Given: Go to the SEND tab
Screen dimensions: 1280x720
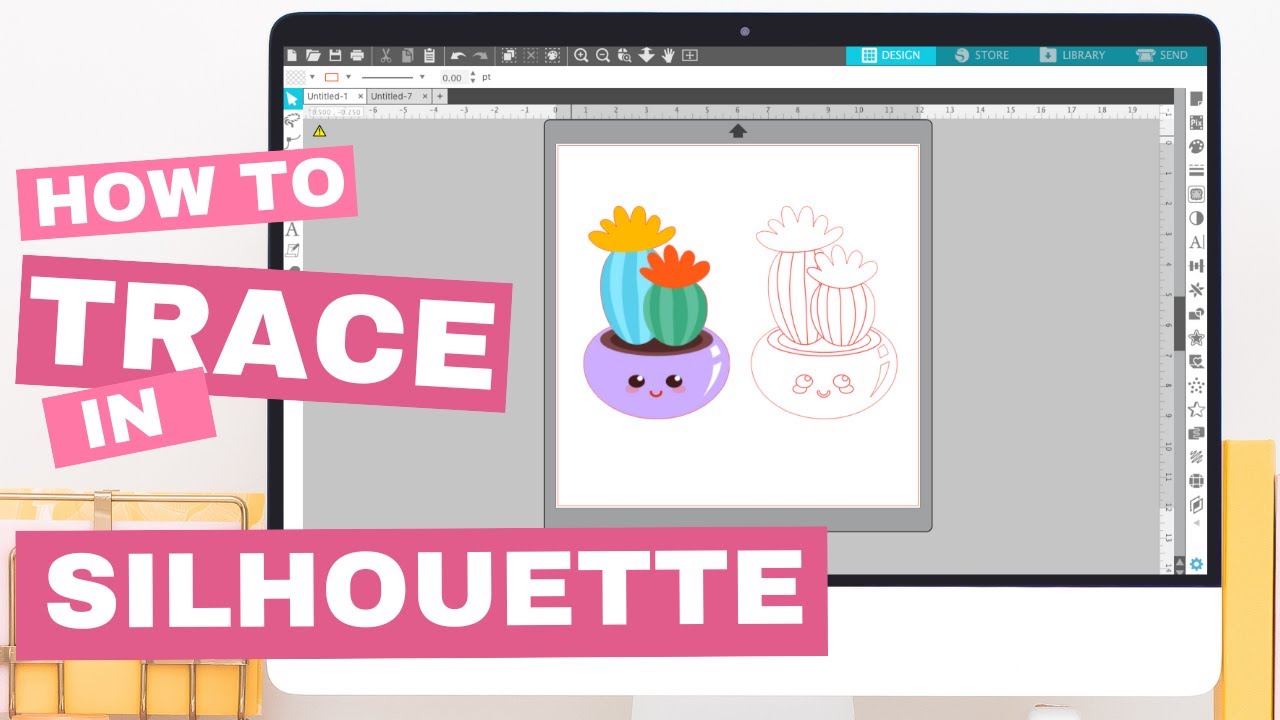Looking at the screenshot, I should 1162,55.
